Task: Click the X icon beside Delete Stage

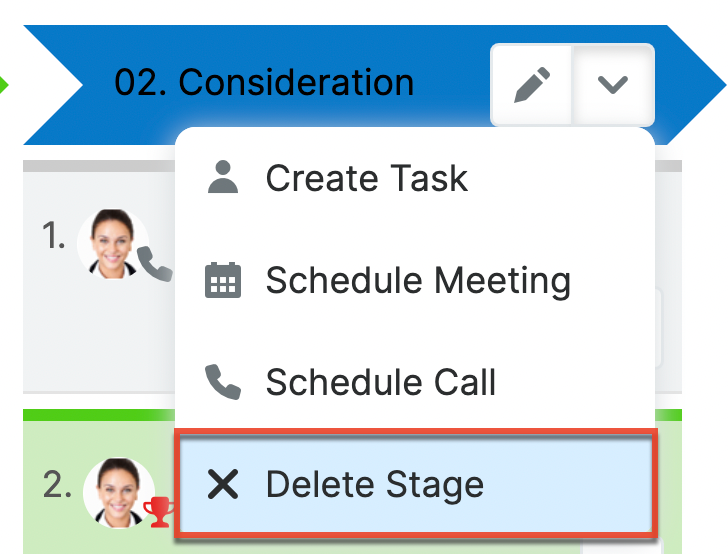Action: (222, 485)
